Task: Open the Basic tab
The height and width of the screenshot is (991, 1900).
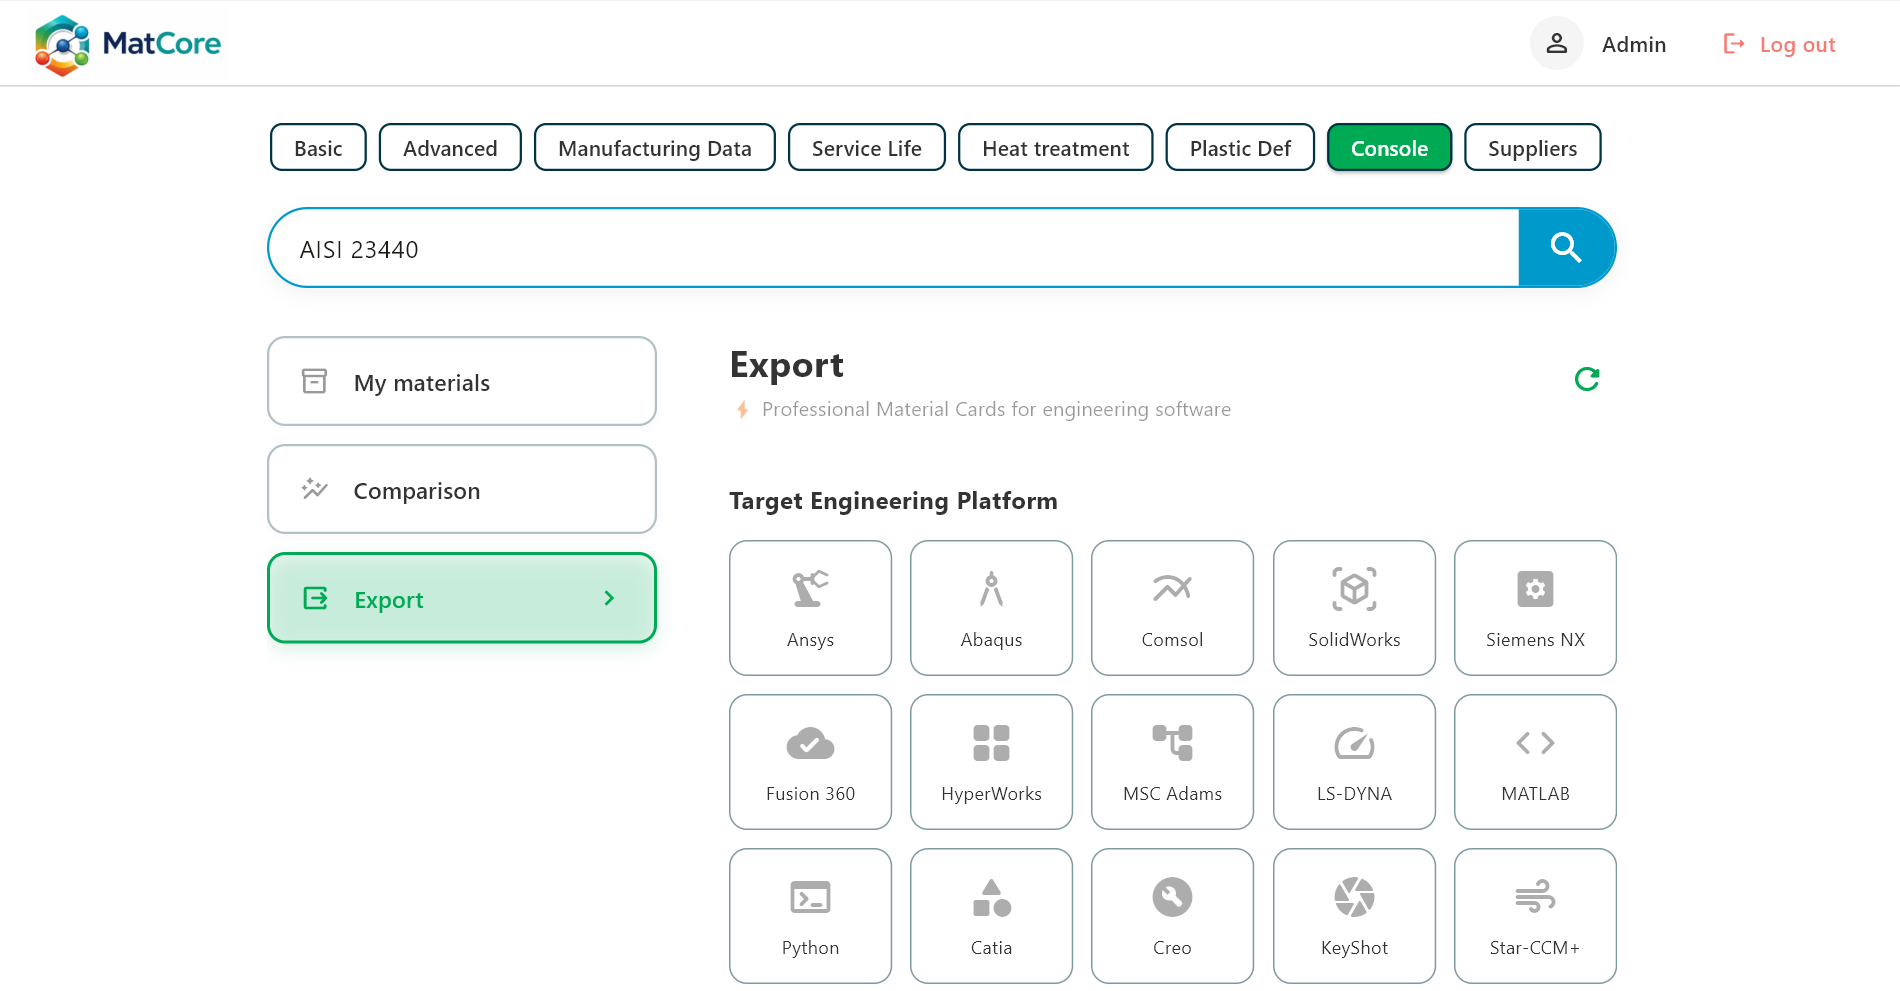Action: click(x=318, y=148)
